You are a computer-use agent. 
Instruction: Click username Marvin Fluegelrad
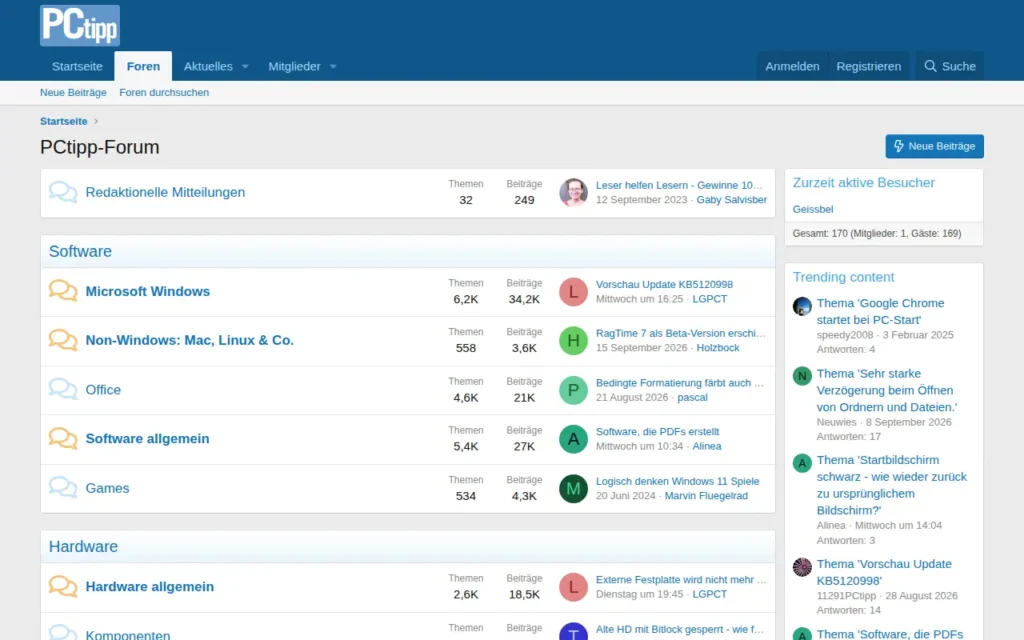coord(706,496)
